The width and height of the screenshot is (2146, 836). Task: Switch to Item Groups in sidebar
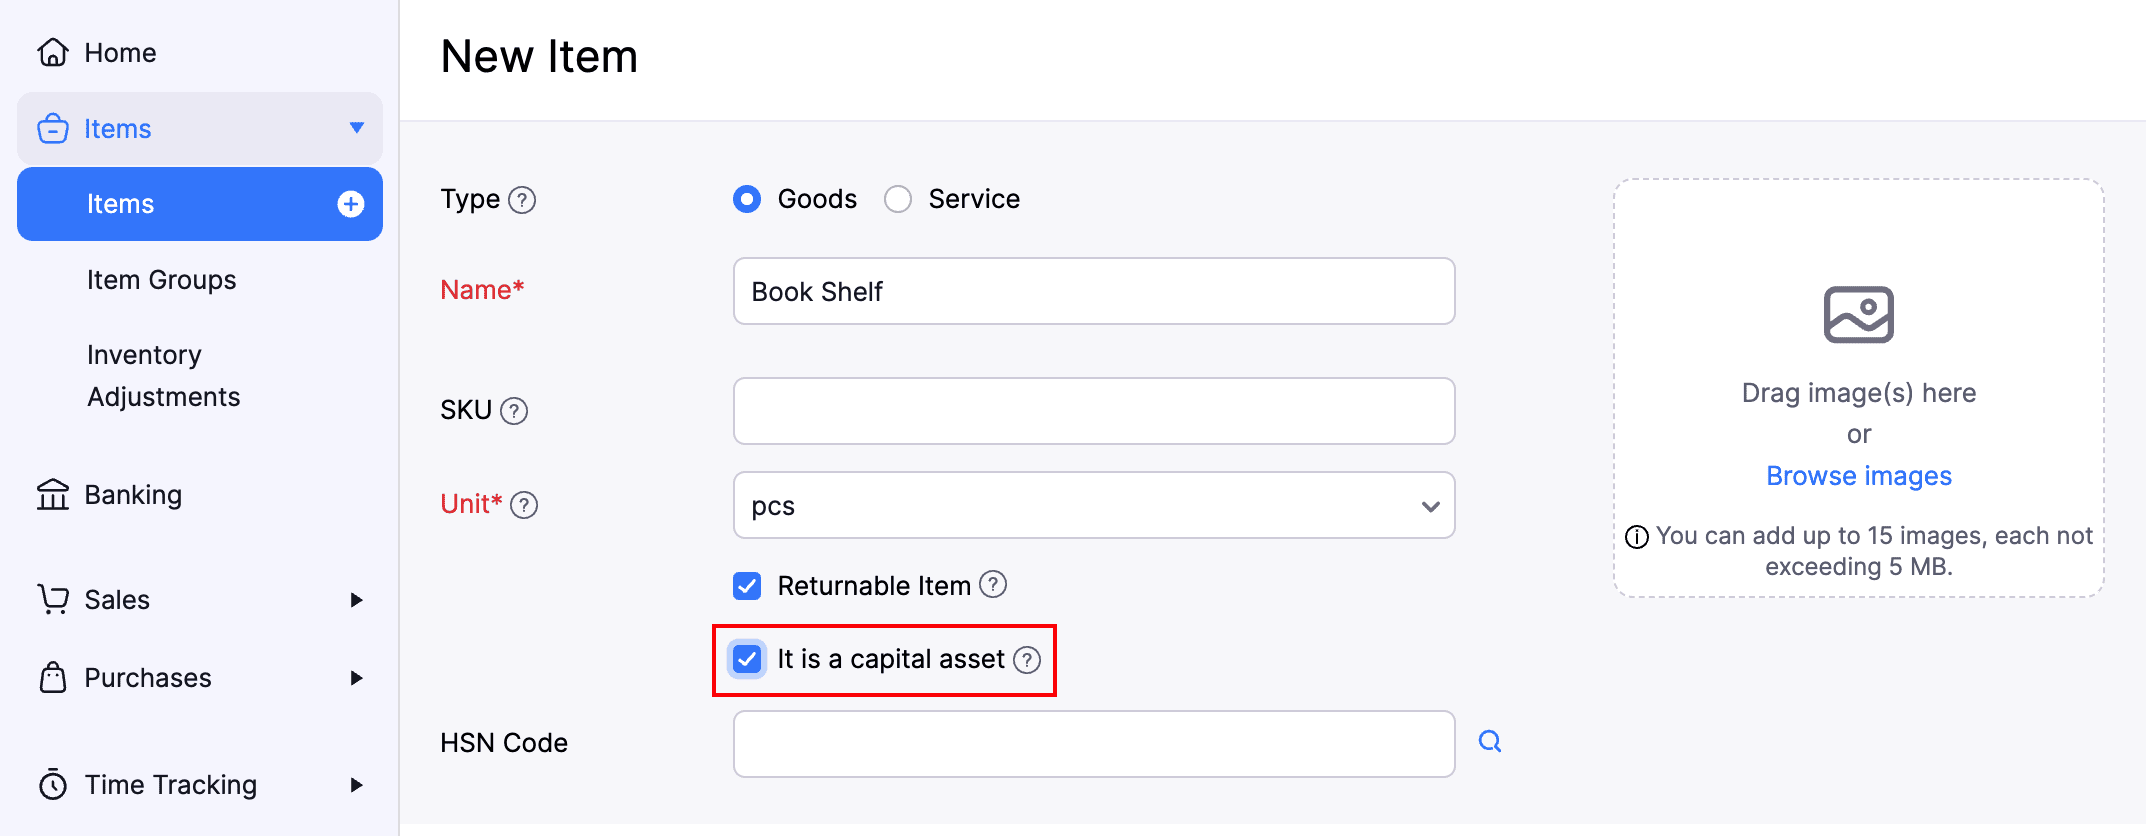click(x=161, y=280)
